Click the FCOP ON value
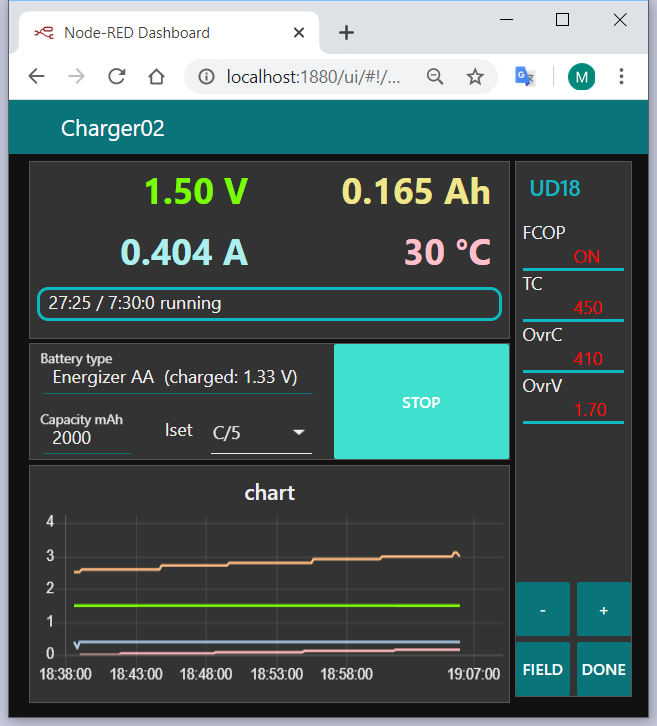 (x=587, y=257)
